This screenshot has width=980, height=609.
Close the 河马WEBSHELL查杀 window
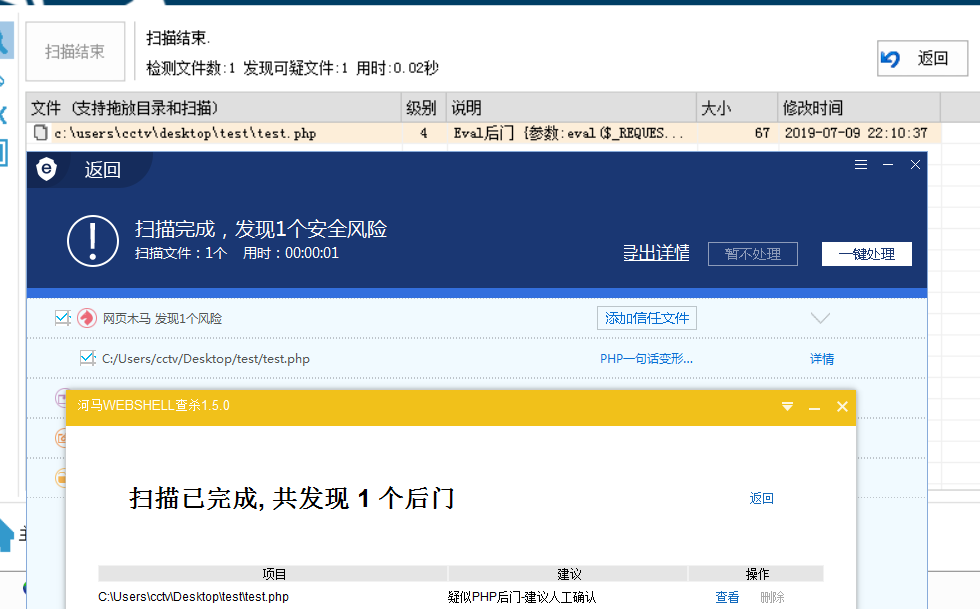click(842, 407)
